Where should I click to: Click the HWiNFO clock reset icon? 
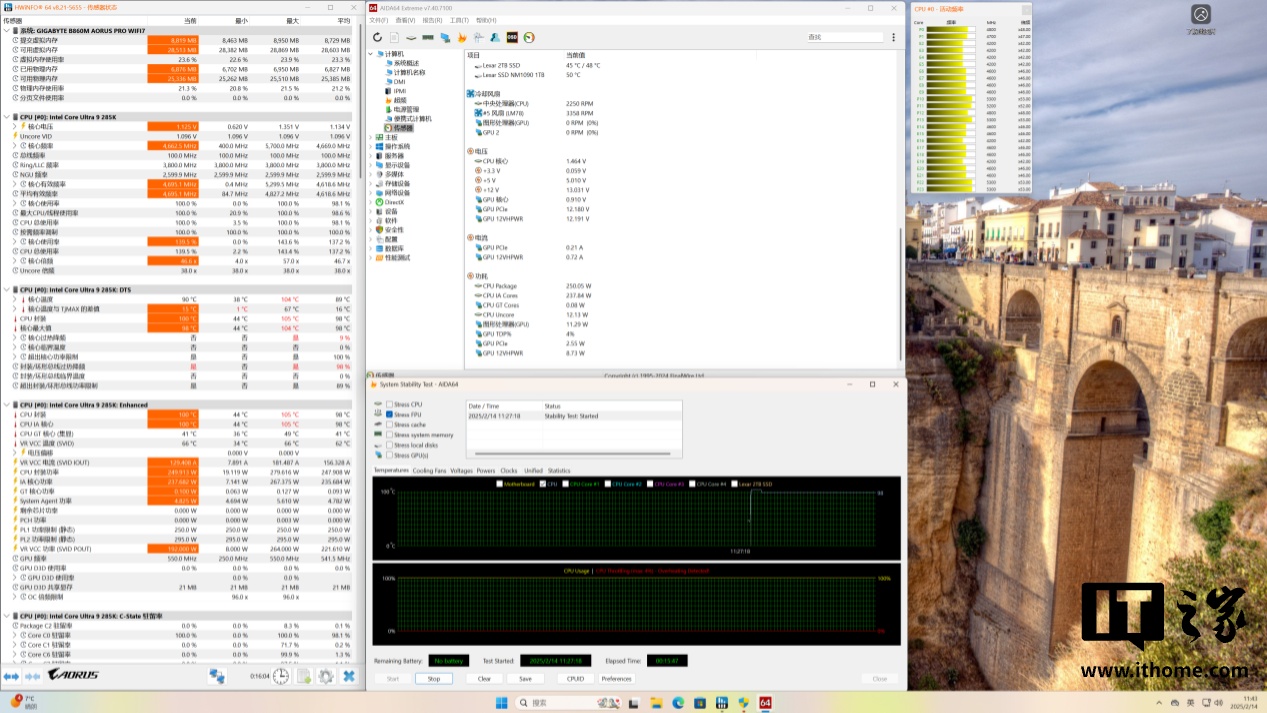click(x=281, y=677)
